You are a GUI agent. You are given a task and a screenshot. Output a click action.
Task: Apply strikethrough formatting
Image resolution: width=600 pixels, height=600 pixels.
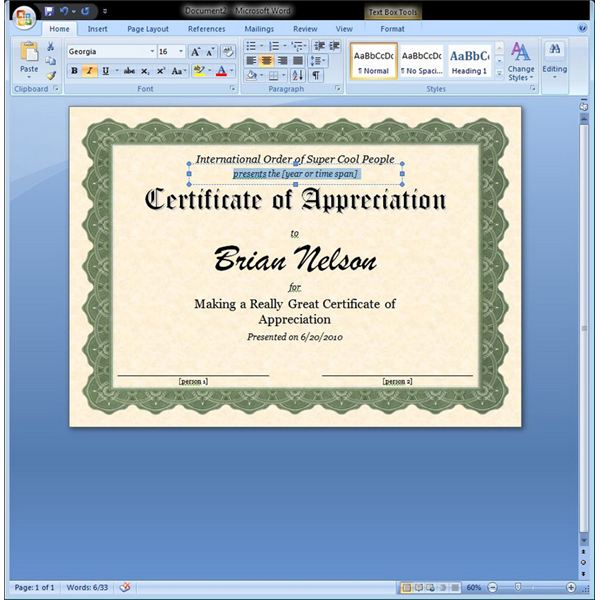coord(129,71)
